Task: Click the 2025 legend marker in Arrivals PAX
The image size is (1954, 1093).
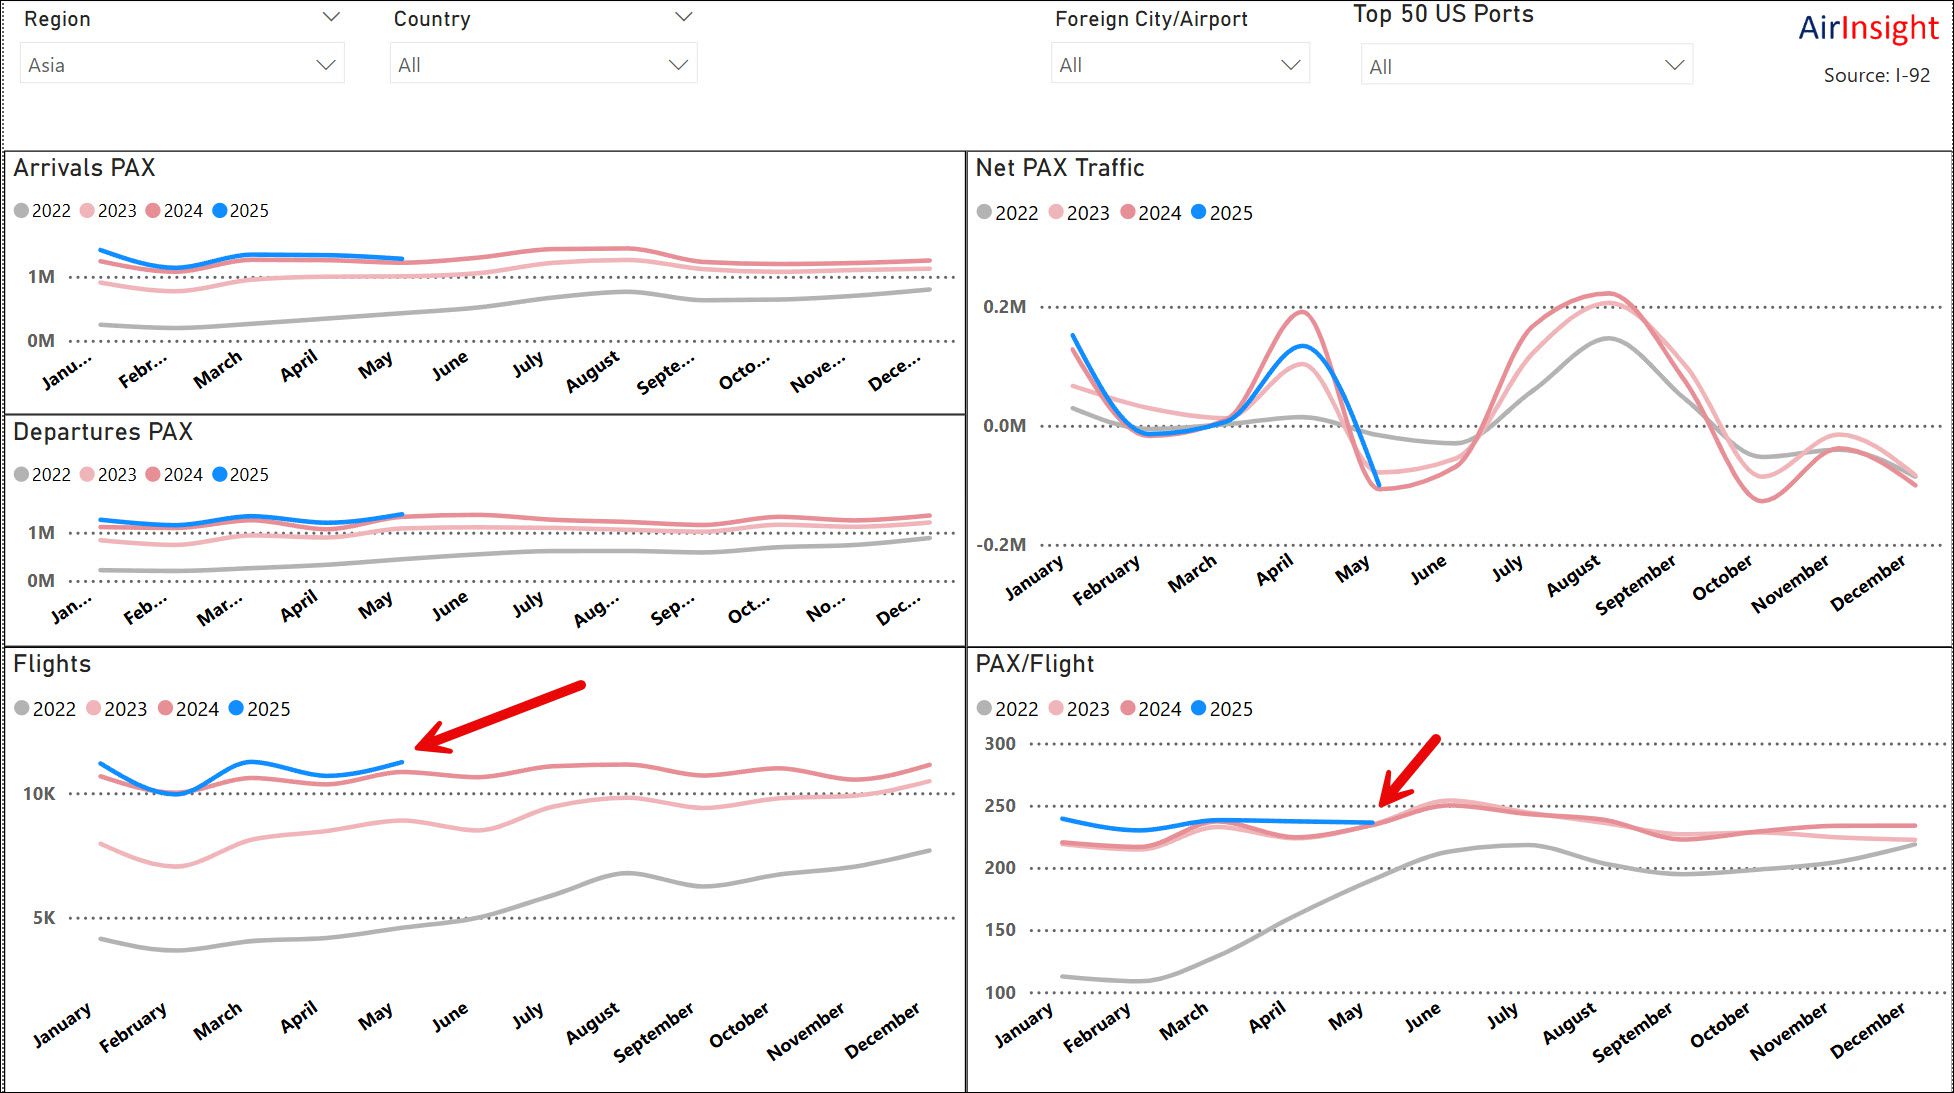Action: pyautogui.click(x=220, y=211)
